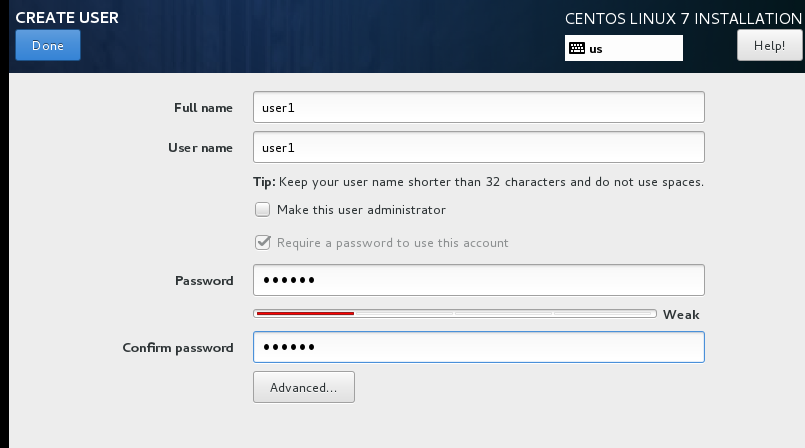Enable Make this user administrator checkbox
805x448 pixels.
coord(262,209)
